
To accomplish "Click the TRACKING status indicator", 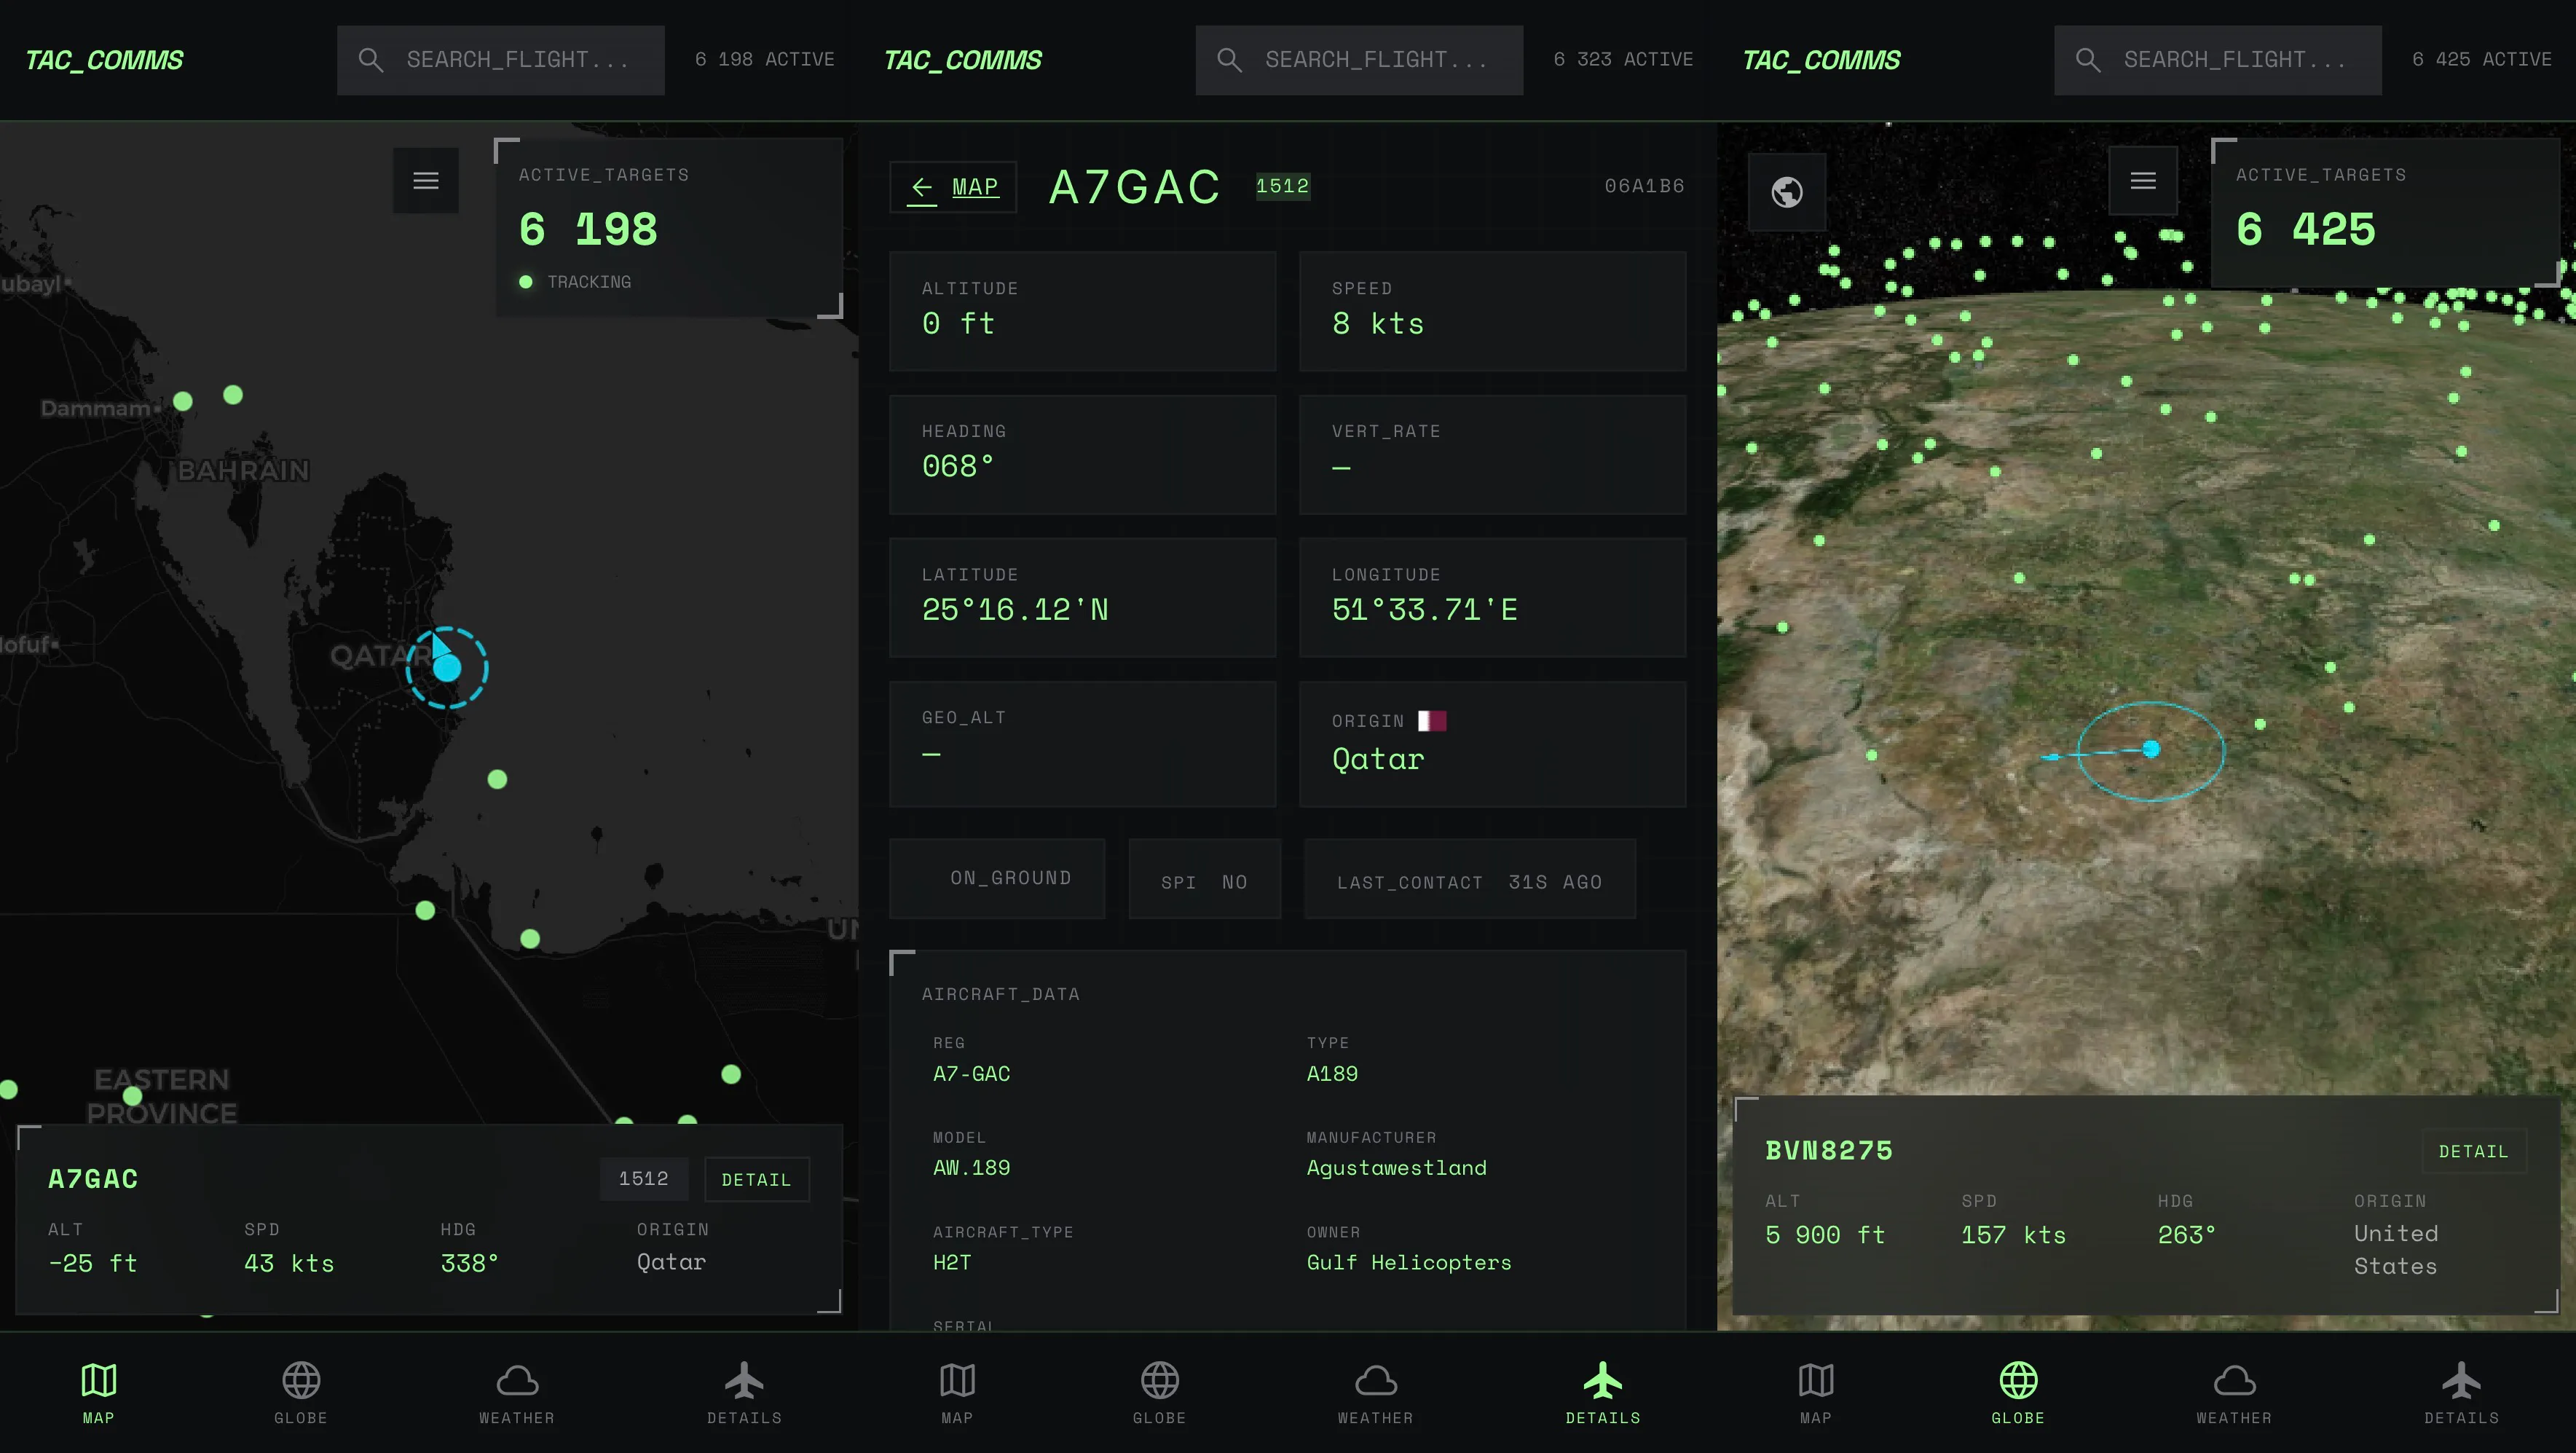I will 575,282.
